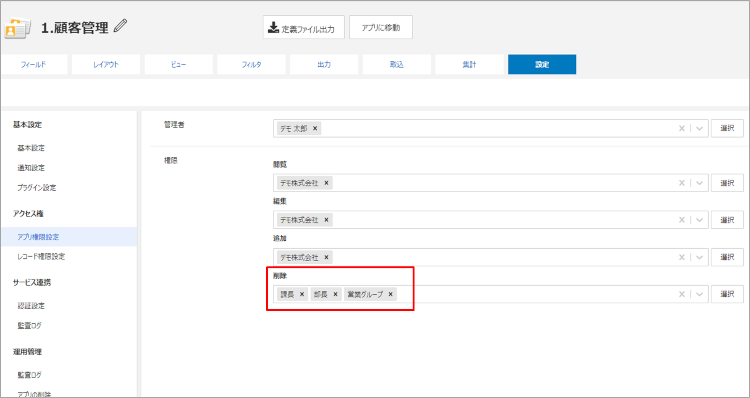This screenshot has height=398, width=750.
Task: Clear all values in 閲覧 field
Action: 682,183
